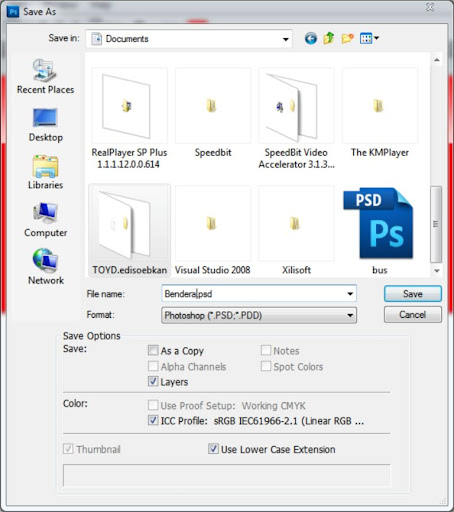
Task: Create a new folder
Action: point(347,39)
